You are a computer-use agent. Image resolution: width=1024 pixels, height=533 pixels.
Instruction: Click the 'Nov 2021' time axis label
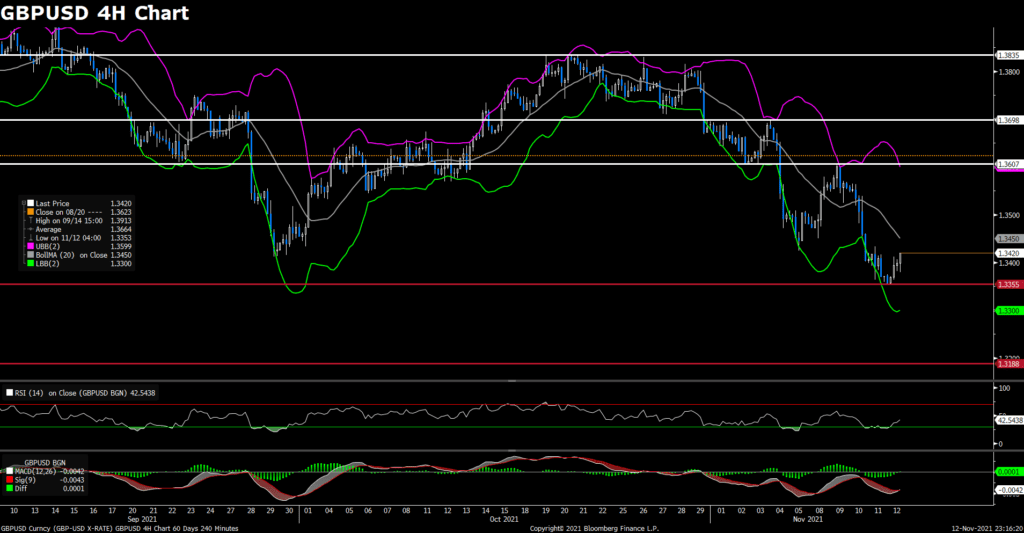tap(808, 519)
